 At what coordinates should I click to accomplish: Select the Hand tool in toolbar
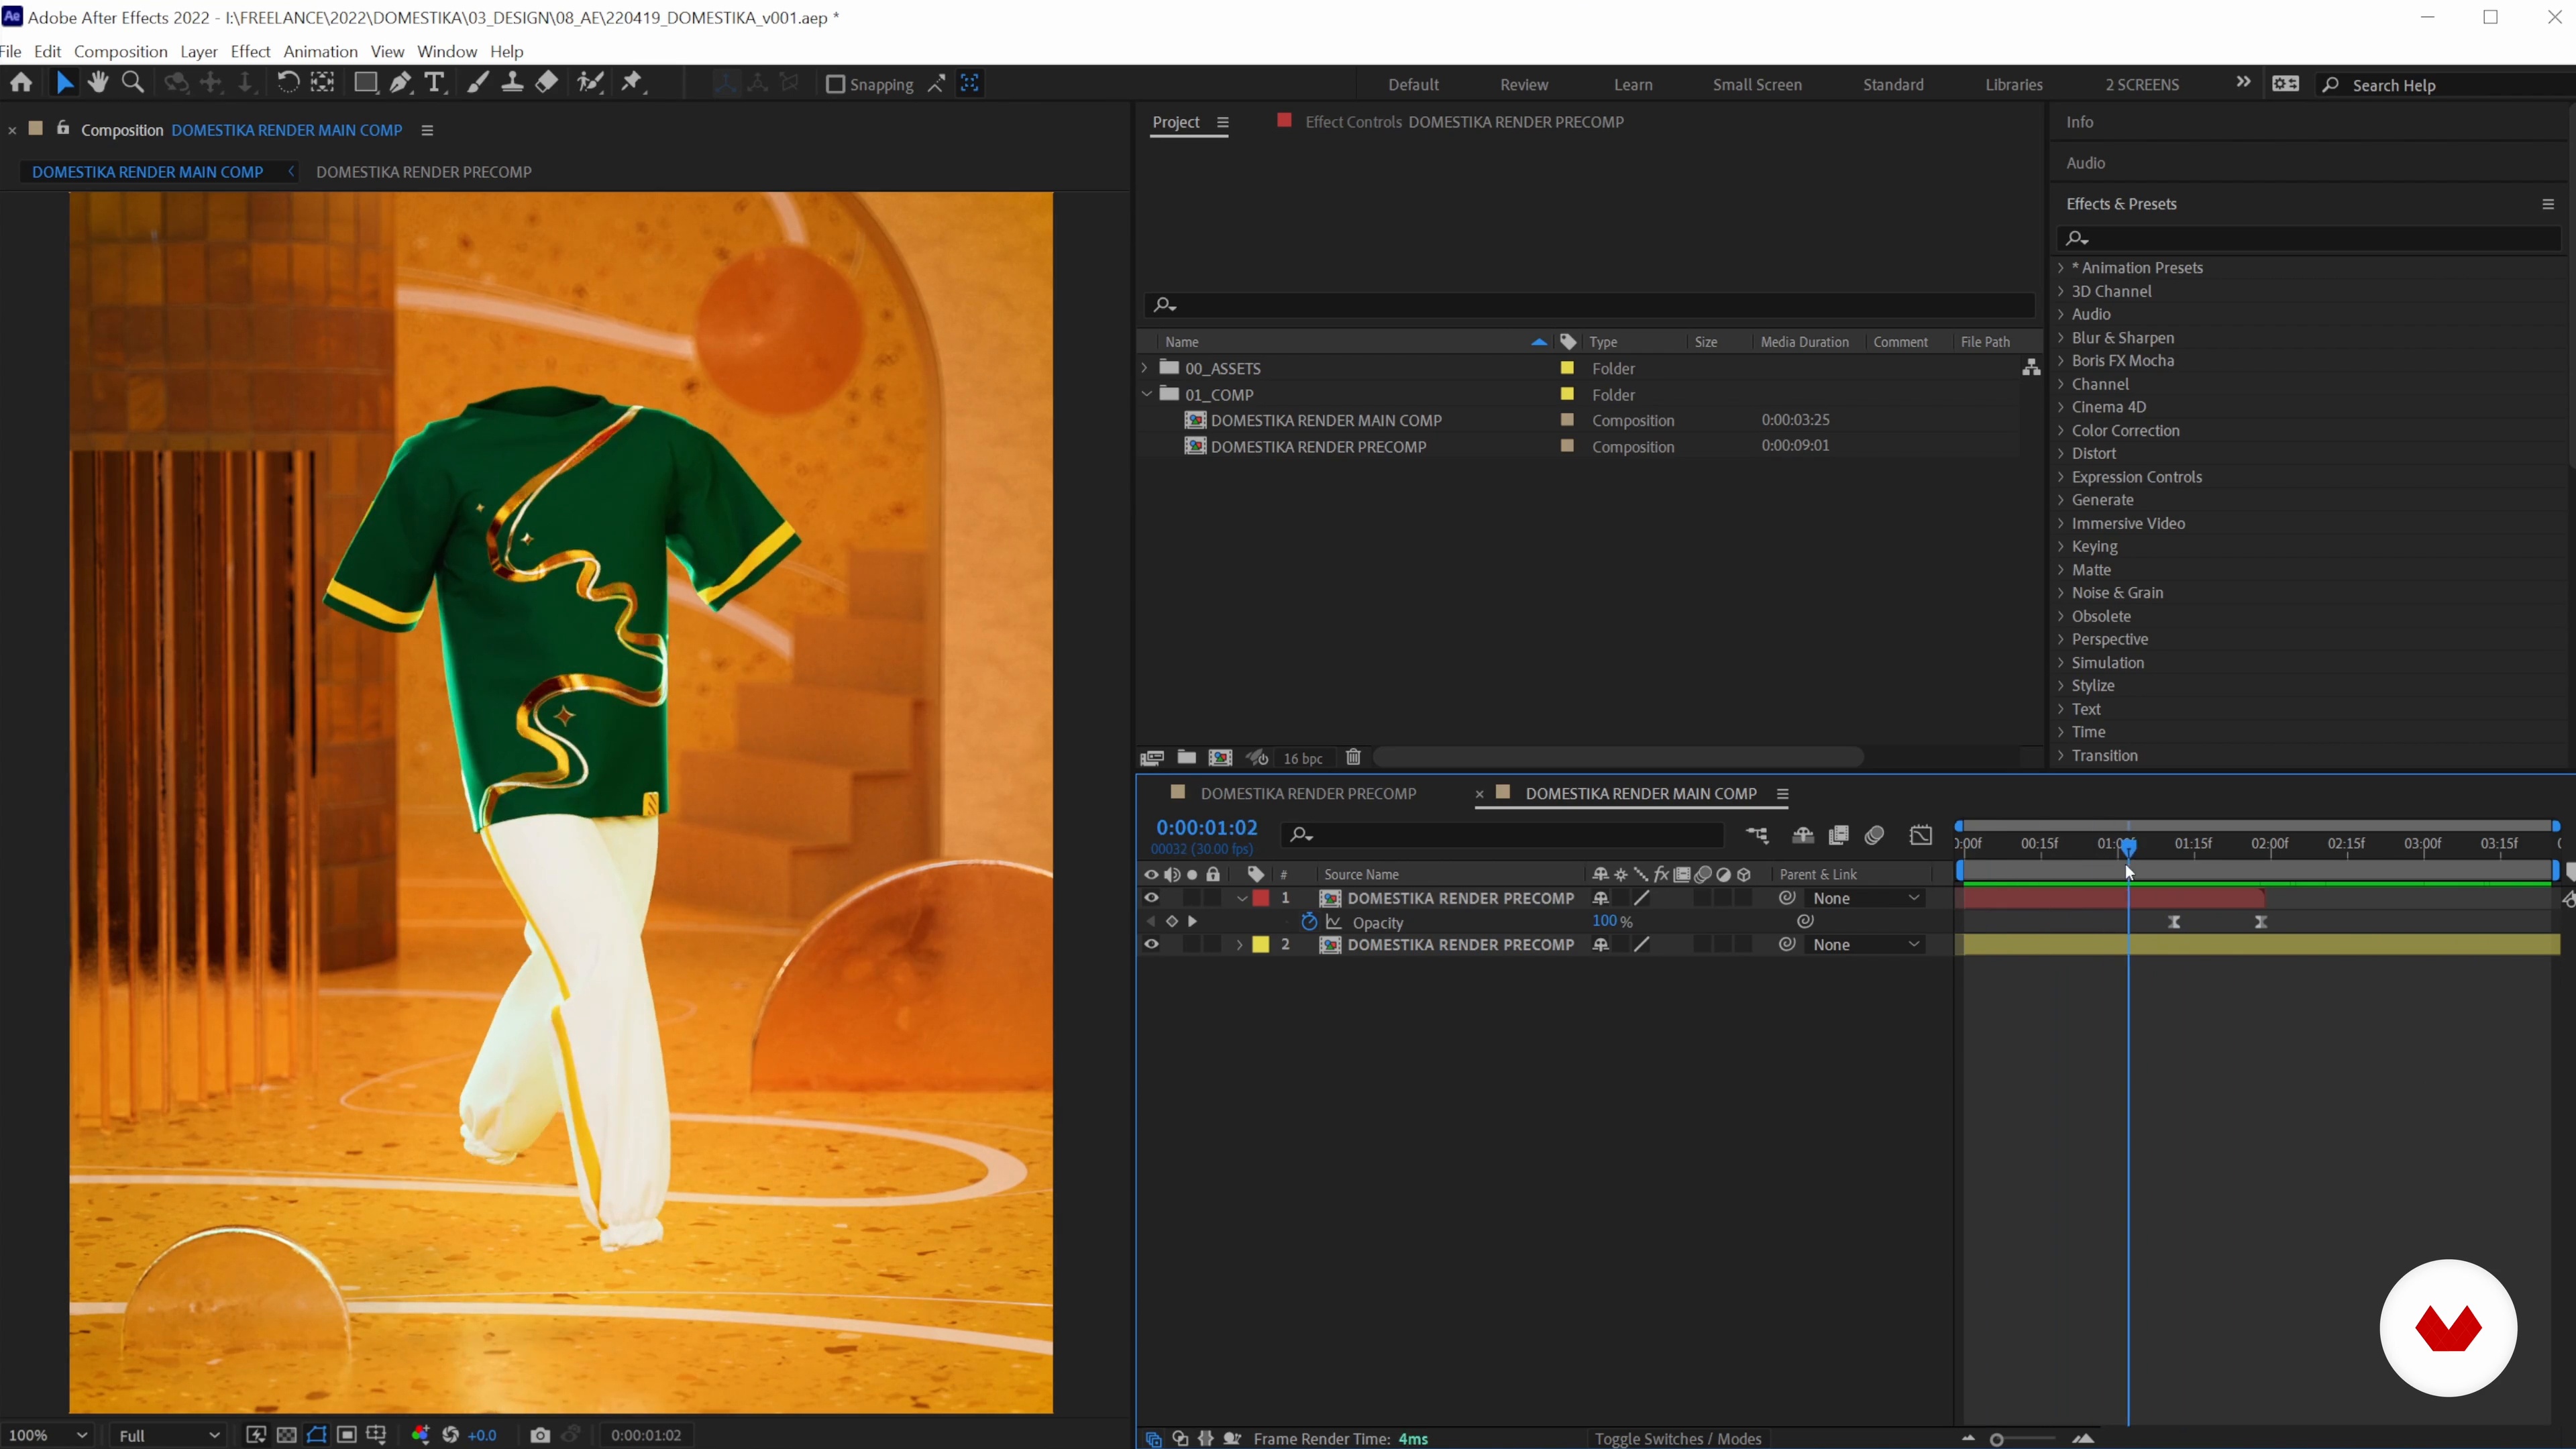[97, 83]
